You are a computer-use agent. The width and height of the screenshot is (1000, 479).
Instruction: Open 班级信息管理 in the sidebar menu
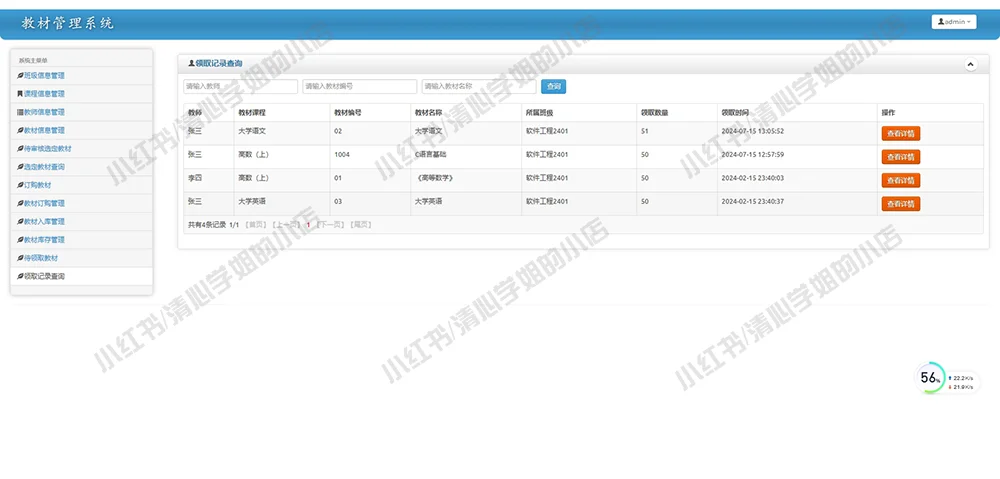(82, 75)
